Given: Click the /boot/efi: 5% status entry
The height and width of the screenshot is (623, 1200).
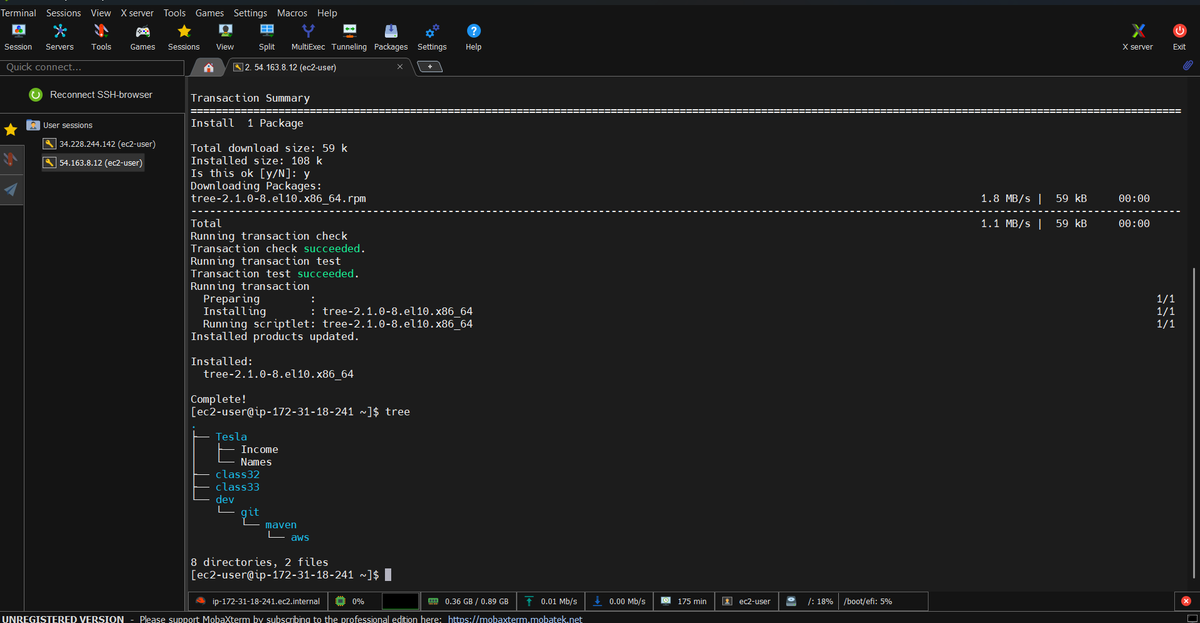Looking at the screenshot, I should click(x=868, y=601).
